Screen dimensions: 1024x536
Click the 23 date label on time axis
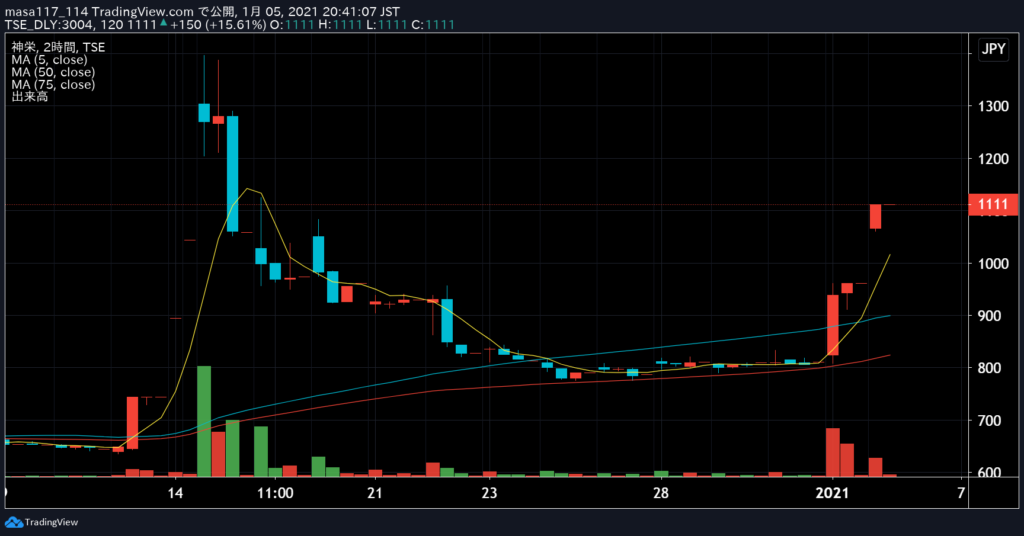[489, 493]
